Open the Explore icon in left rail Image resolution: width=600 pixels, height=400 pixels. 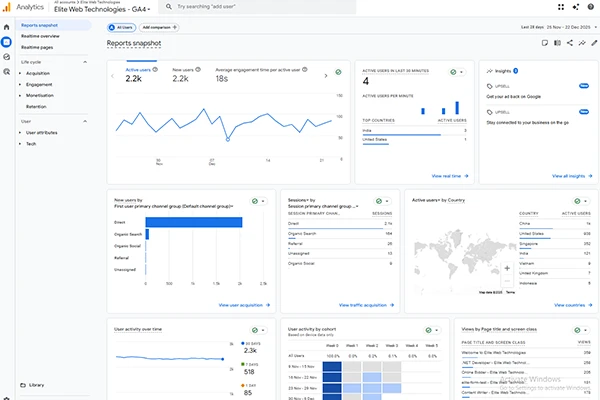pos(7,56)
